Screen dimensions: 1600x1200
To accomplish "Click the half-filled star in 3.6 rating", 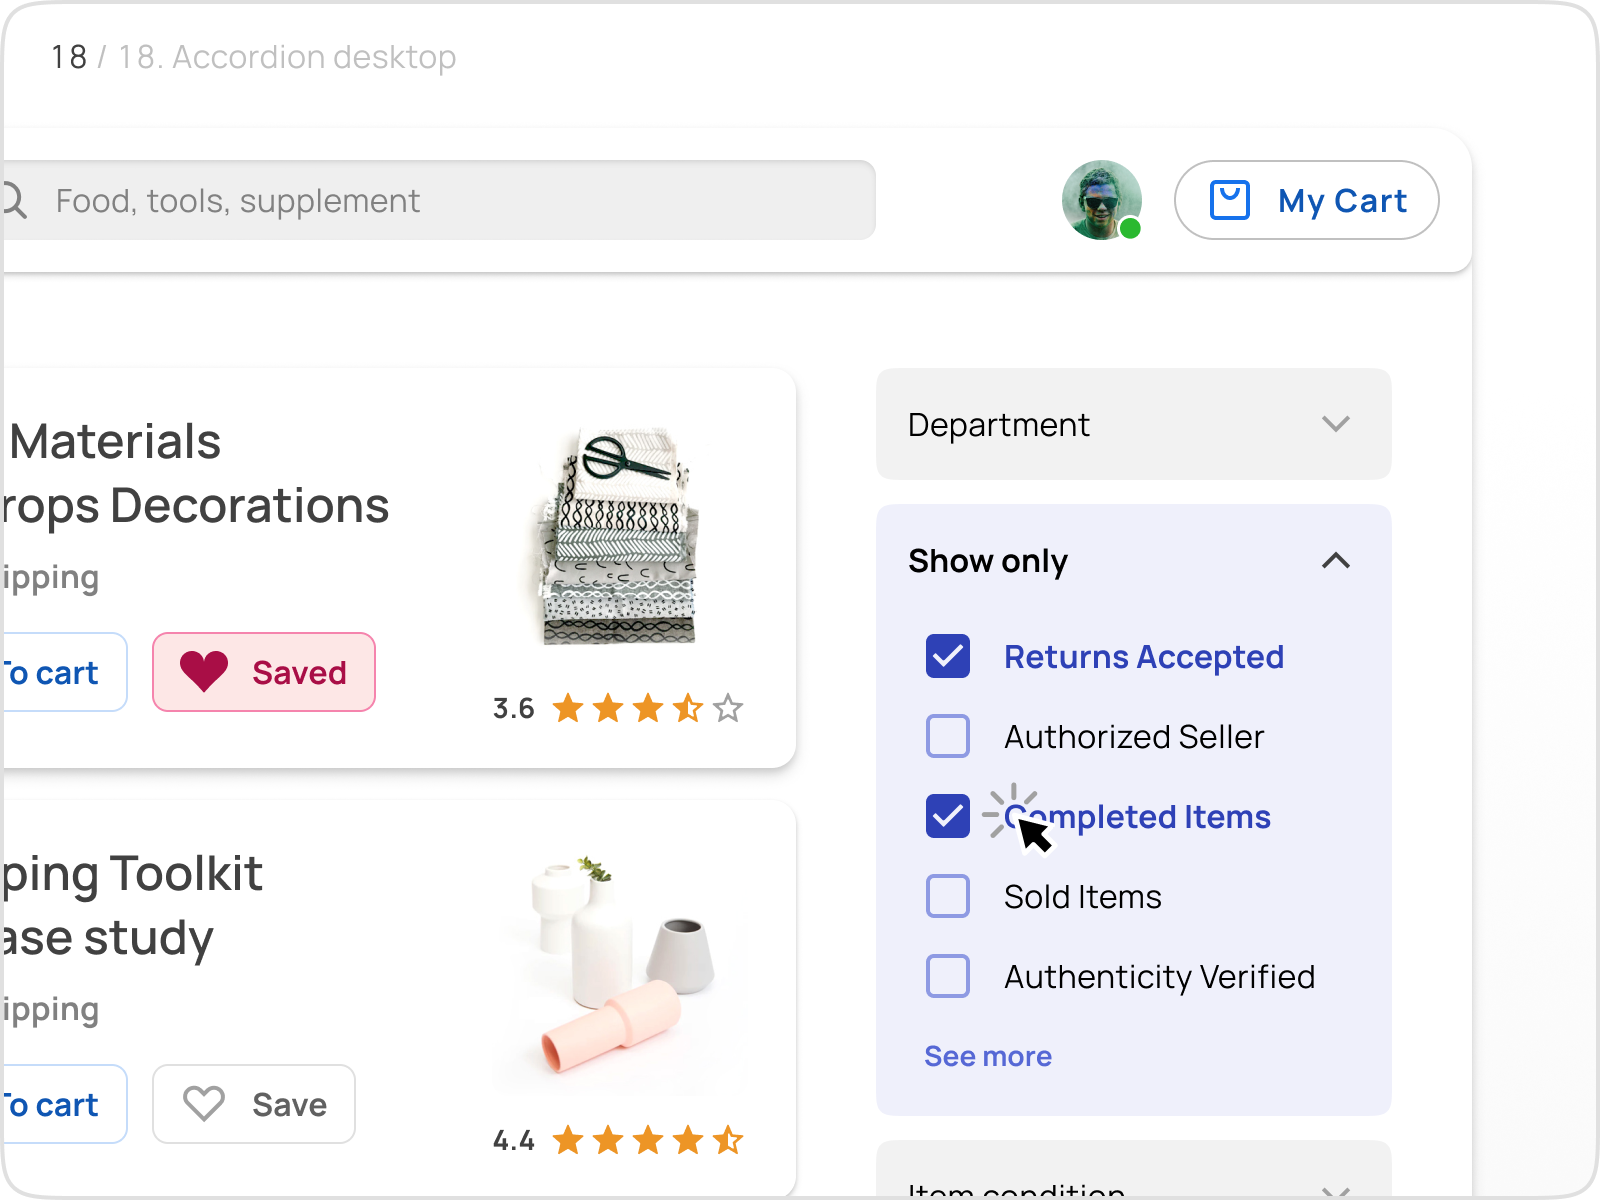I will click(x=688, y=709).
